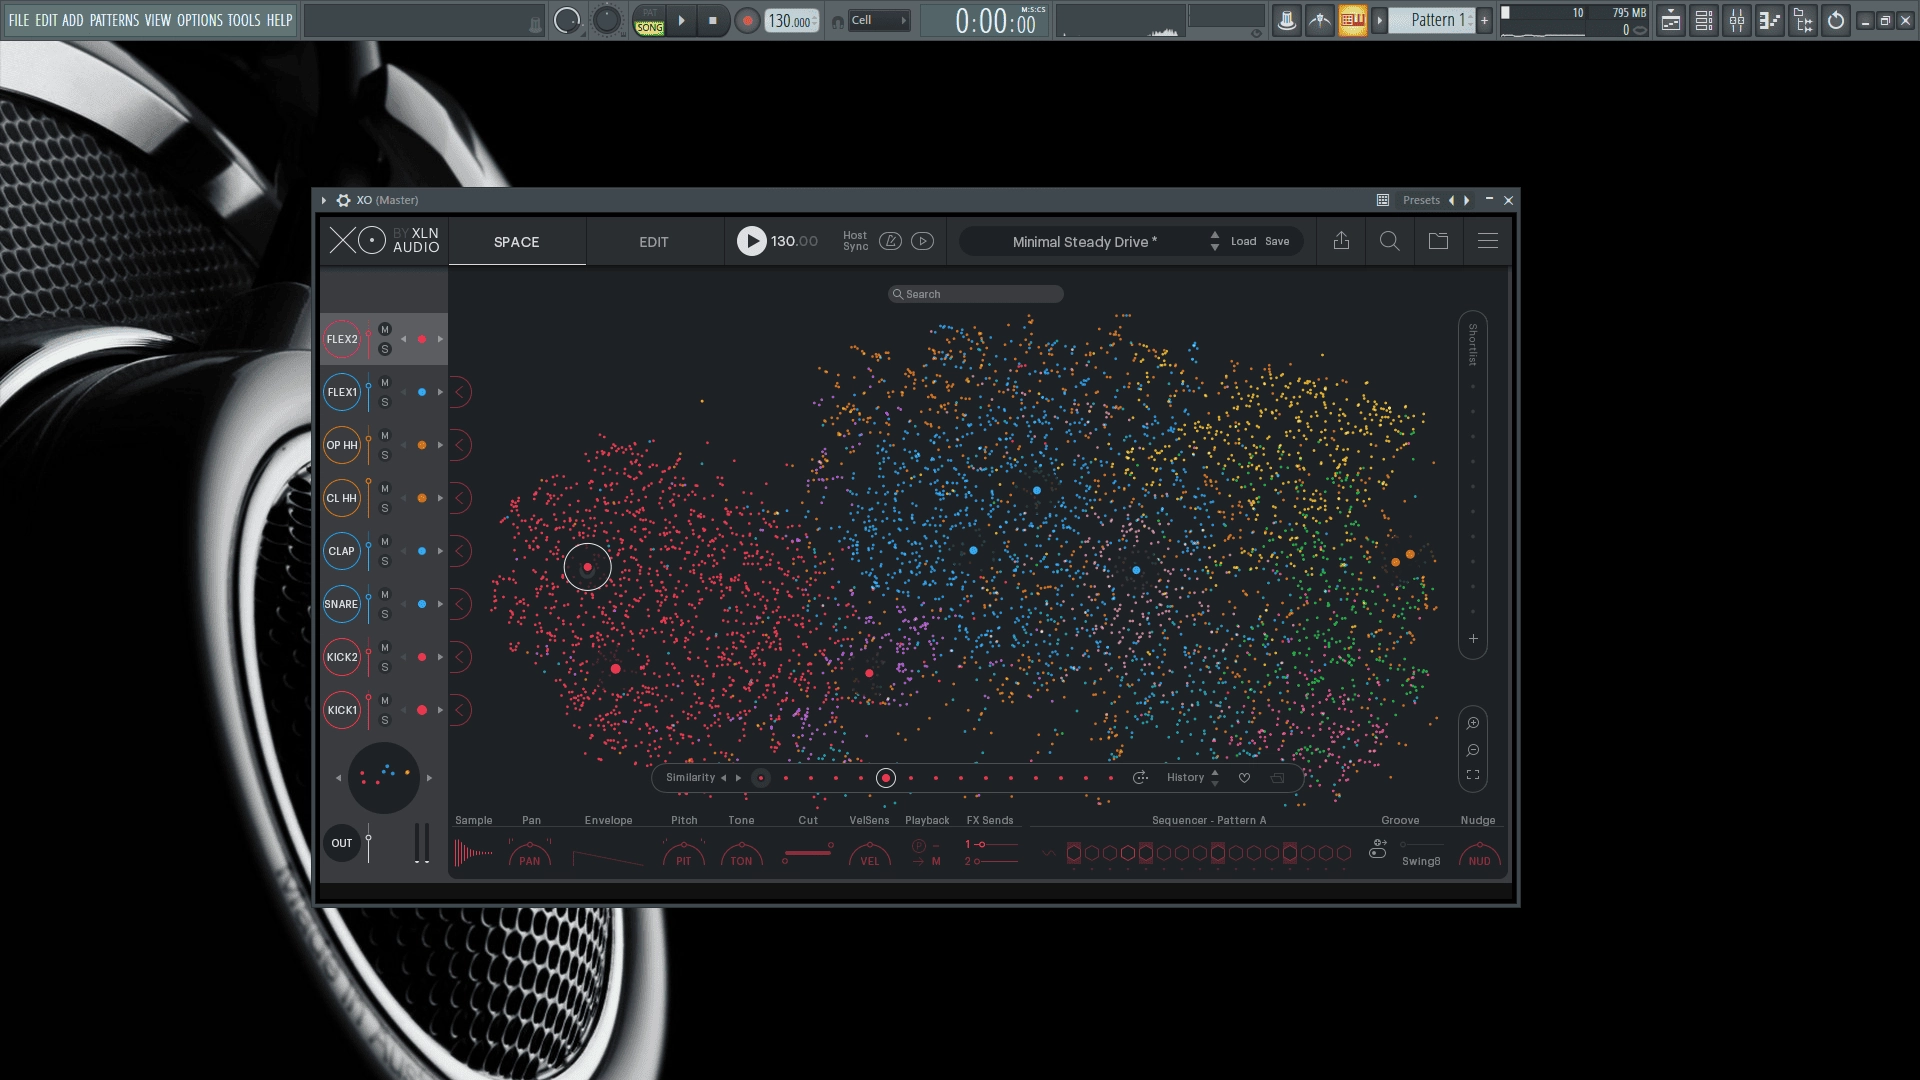
Task: Select the KICK2 channel button
Action: coord(342,657)
